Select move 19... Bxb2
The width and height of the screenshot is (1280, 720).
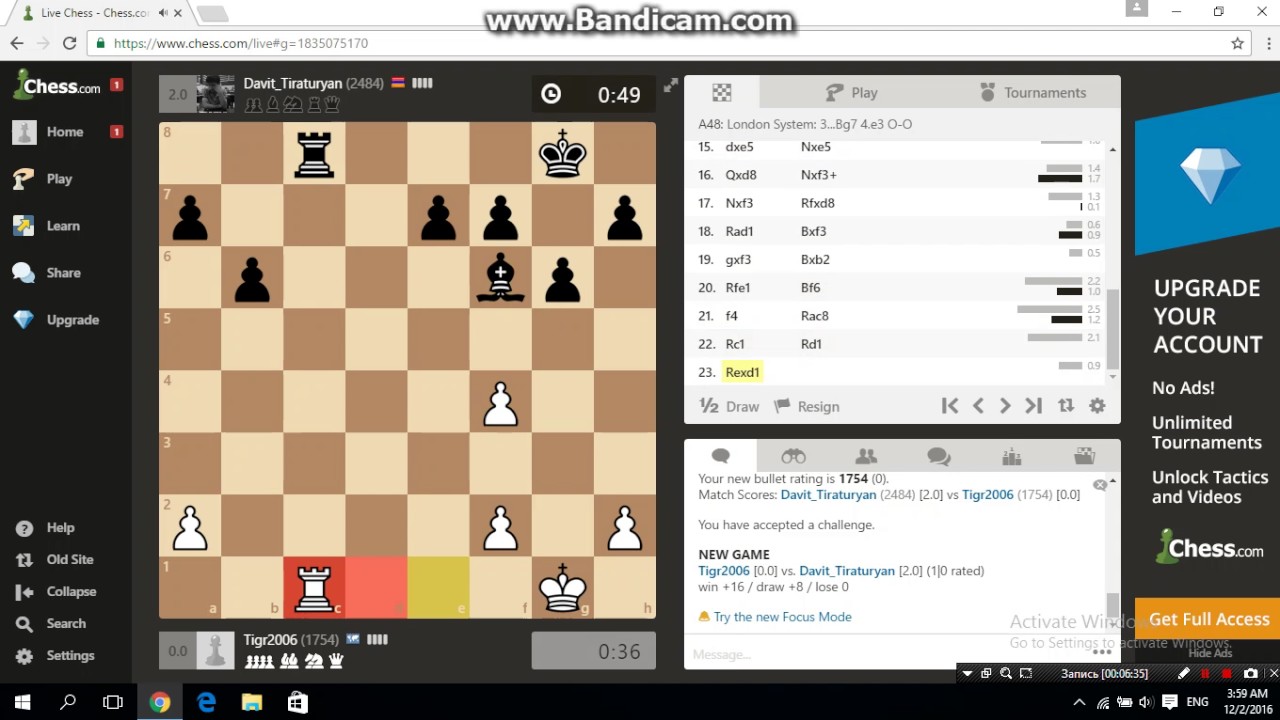pyautogui.click(x=815, y=259)
